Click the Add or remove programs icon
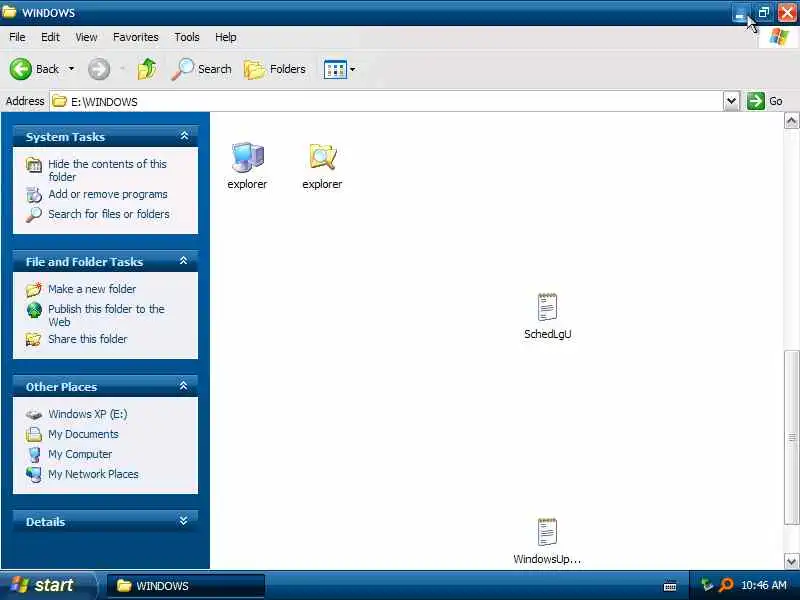This screenshot has height=600, width=800. click(x=34, y=194)
